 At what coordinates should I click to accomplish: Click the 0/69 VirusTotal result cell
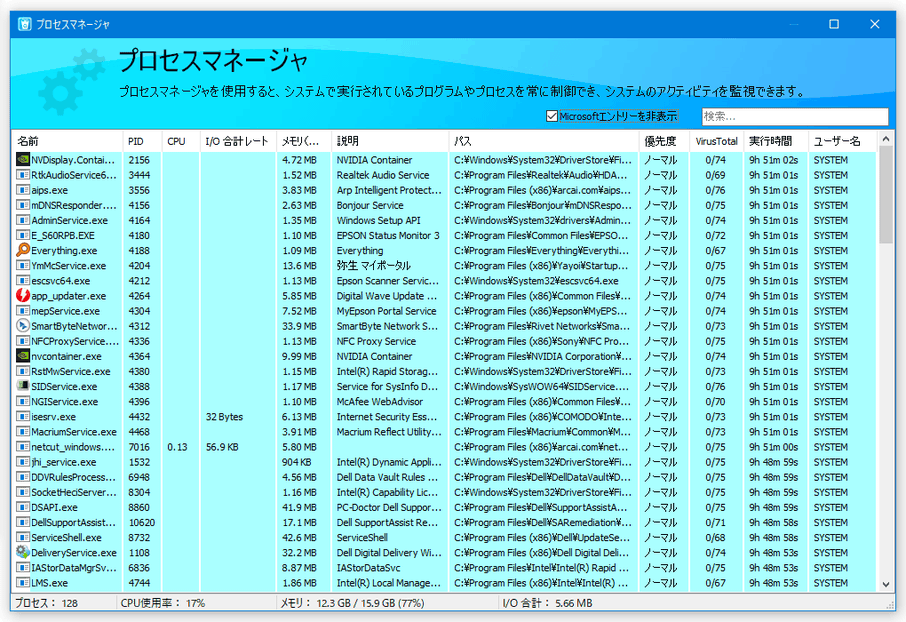(x=715, y=175)
